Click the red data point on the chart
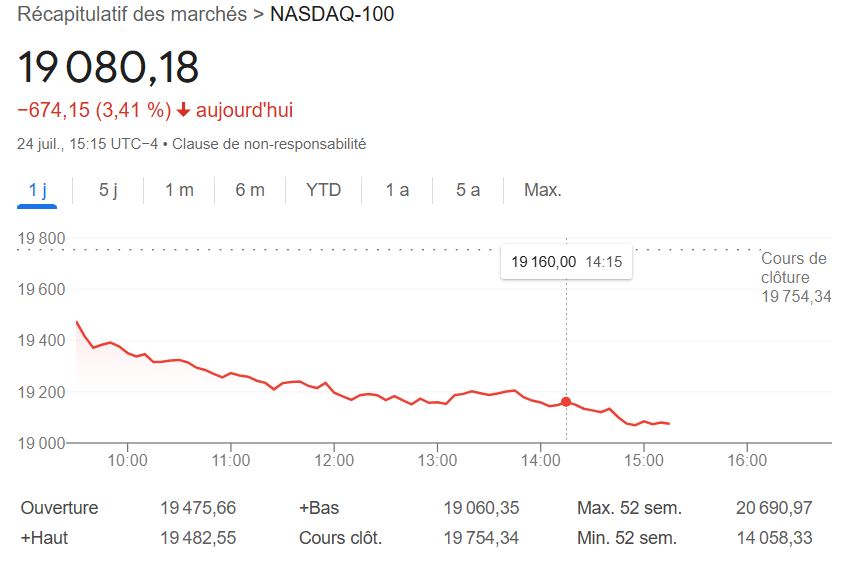 [x=566, y=401]
